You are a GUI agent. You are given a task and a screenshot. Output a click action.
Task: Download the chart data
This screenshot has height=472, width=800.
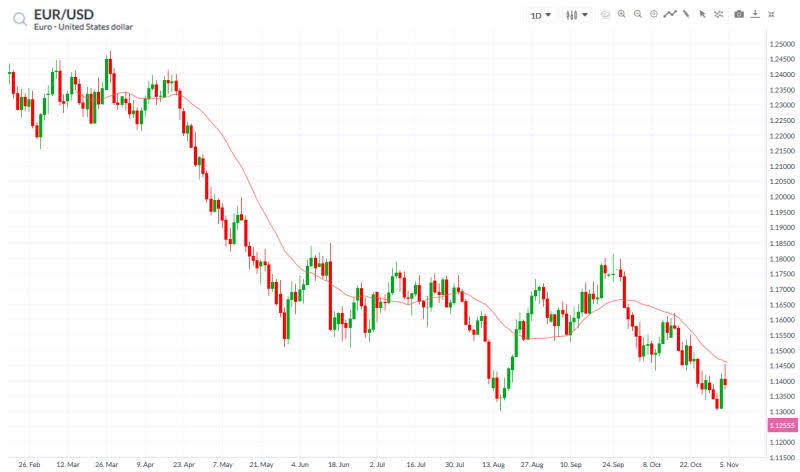(755, 15)
